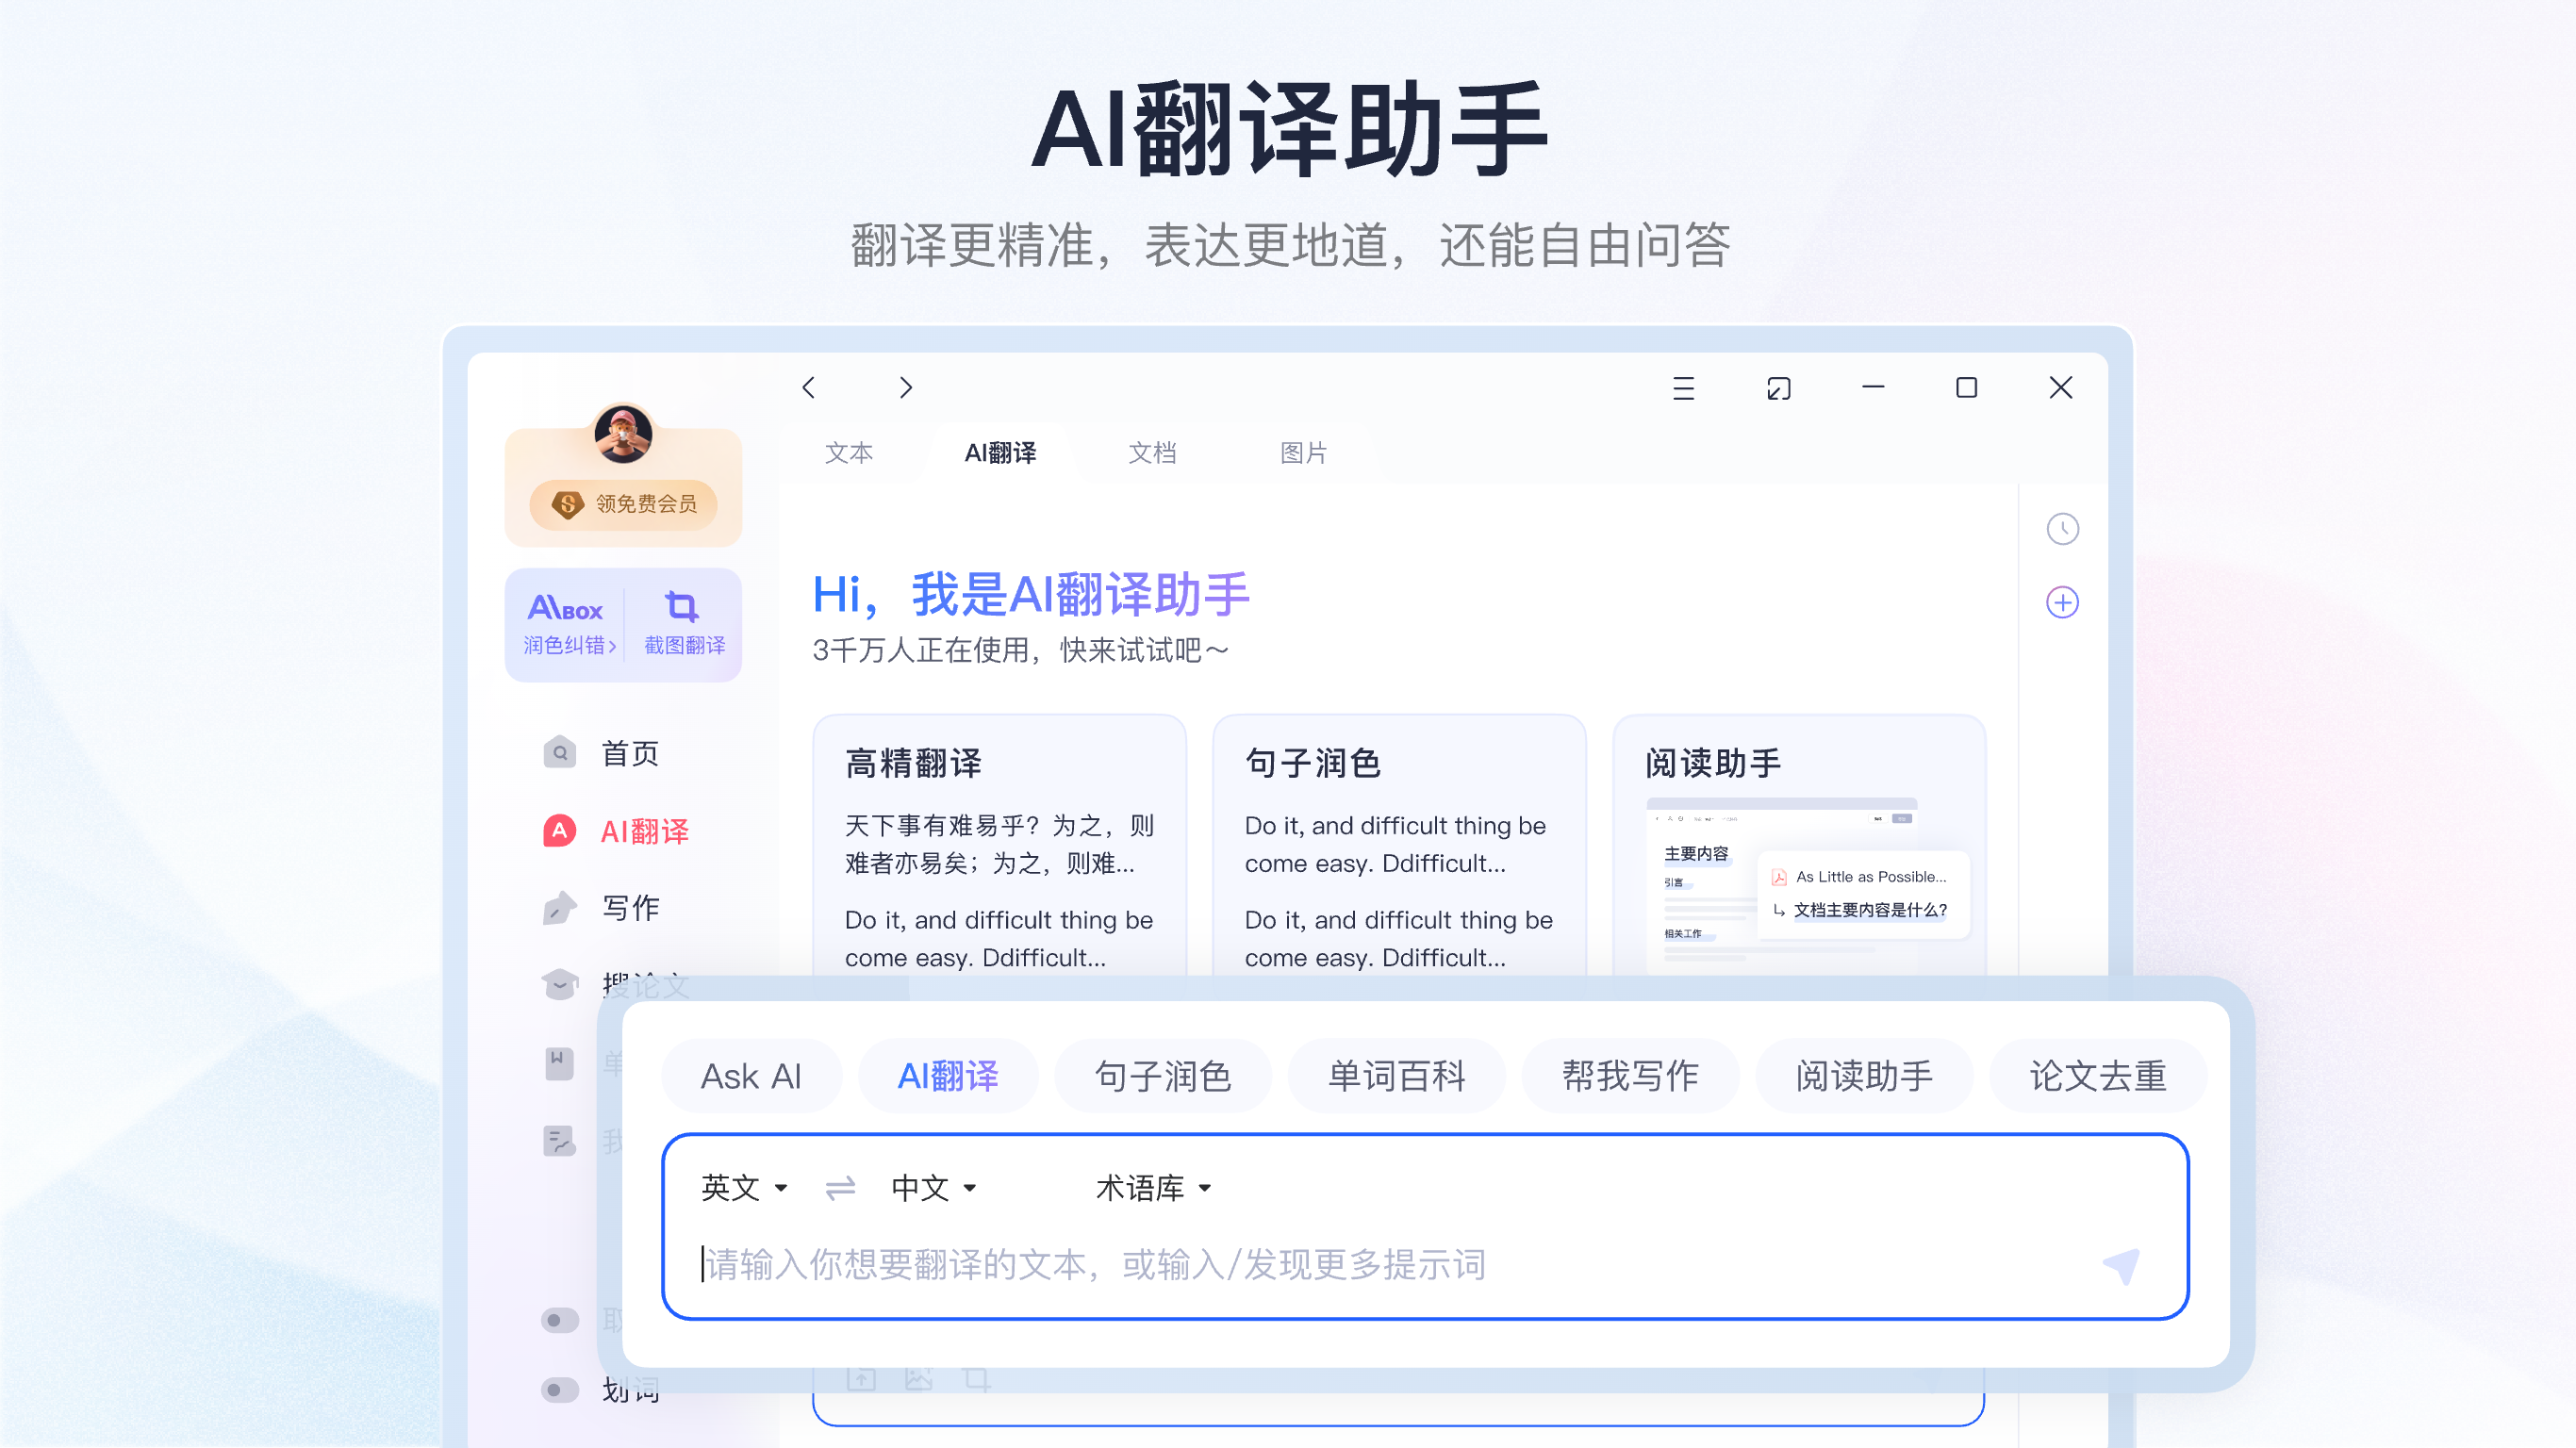Screen dimensions: 2576x1448
Task: Click the send arrow in translation input
Action: pyautogui.click(x=2120, y=1264)
